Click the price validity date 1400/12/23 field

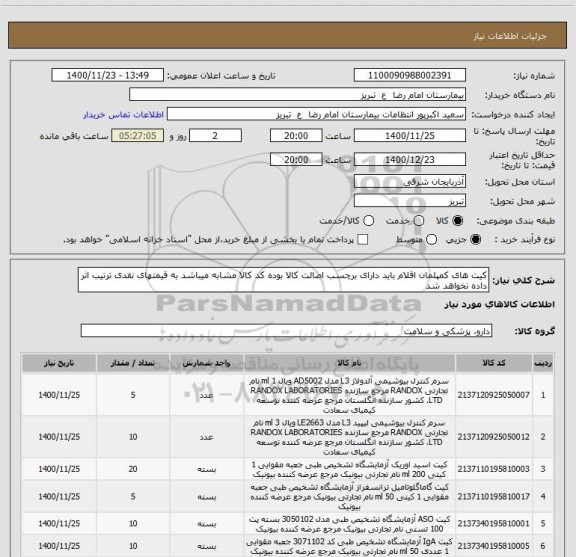point(410,159)
